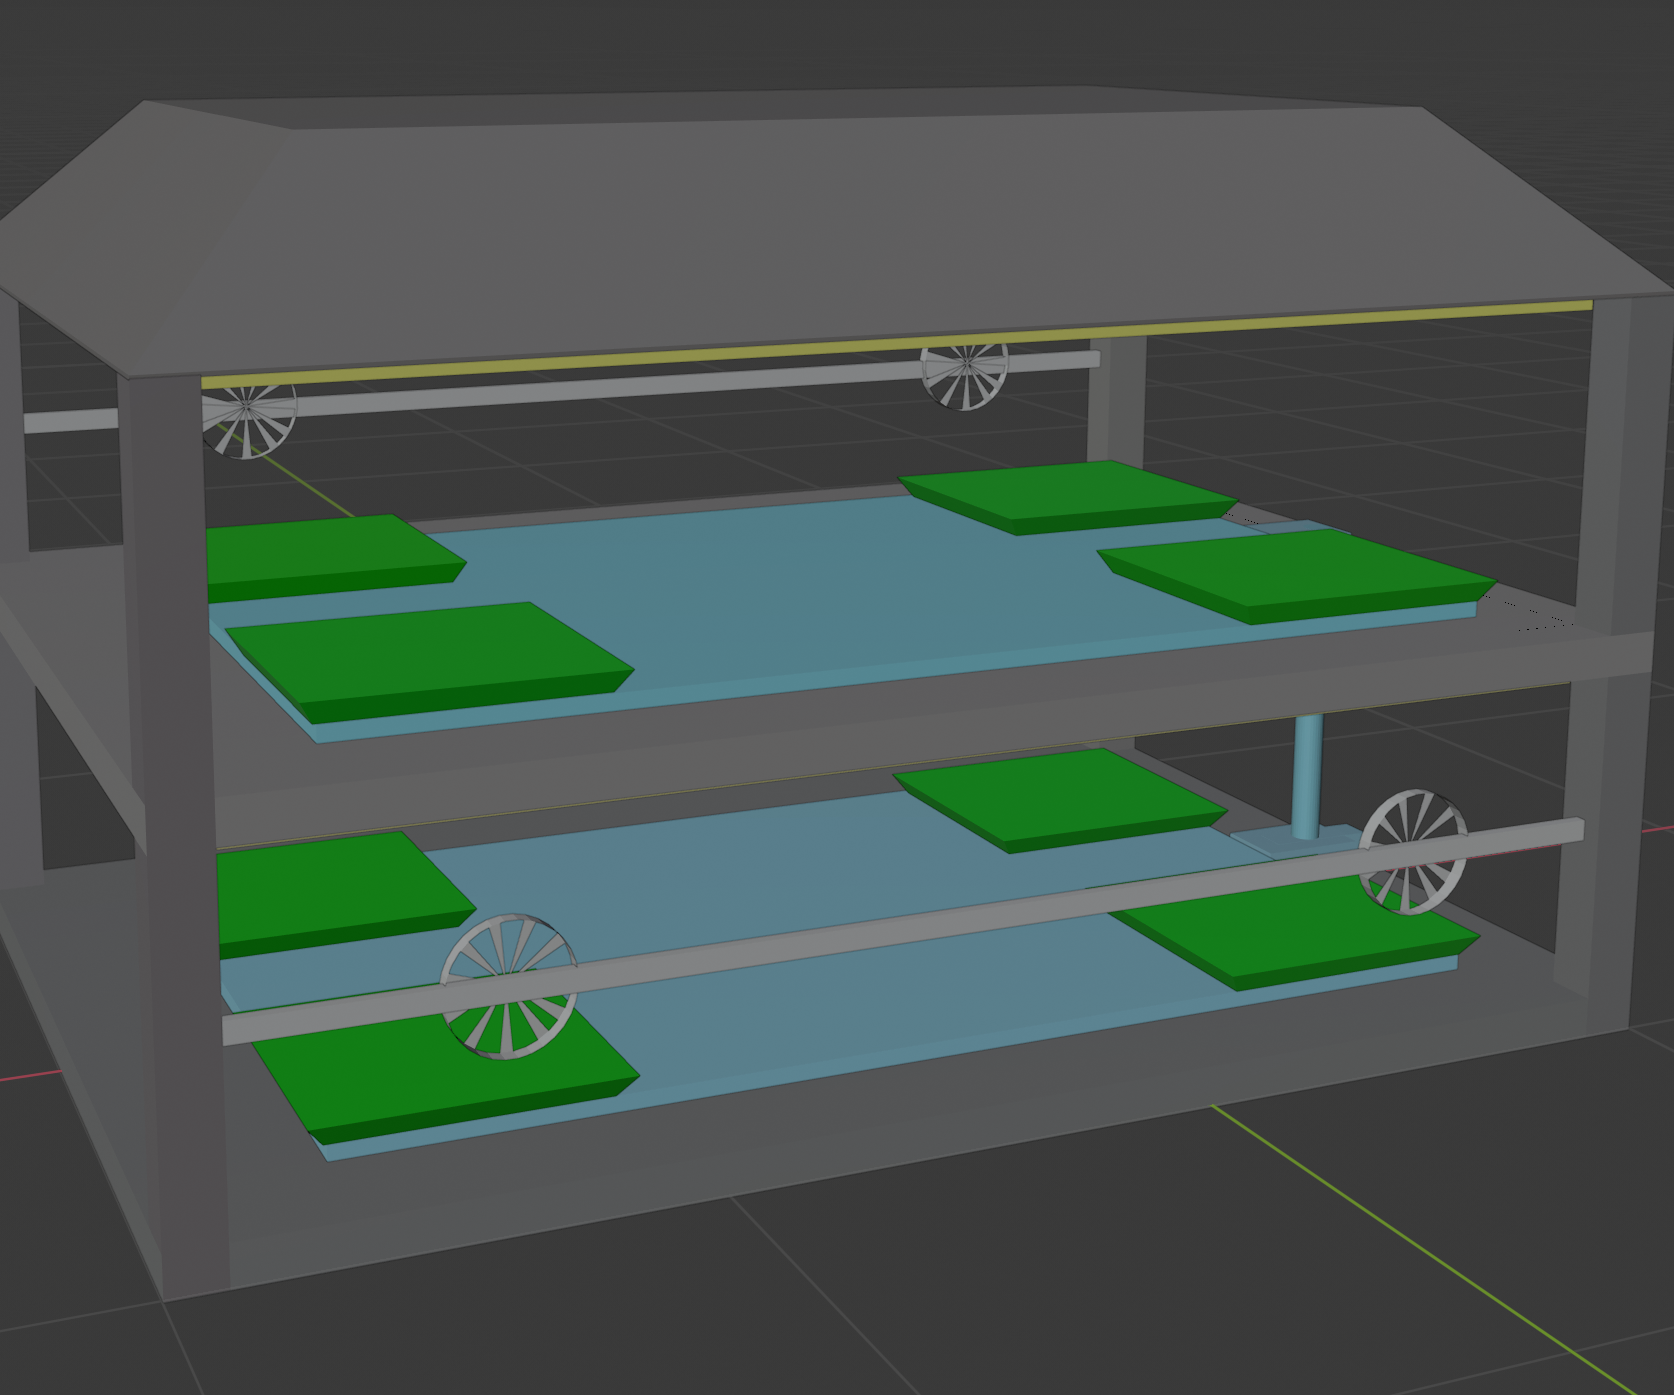The height and width of the screenshot is (1395, 1674).
Task: Select the fan wheel at the upper rail's right end
Action: (x=964, y=375)
